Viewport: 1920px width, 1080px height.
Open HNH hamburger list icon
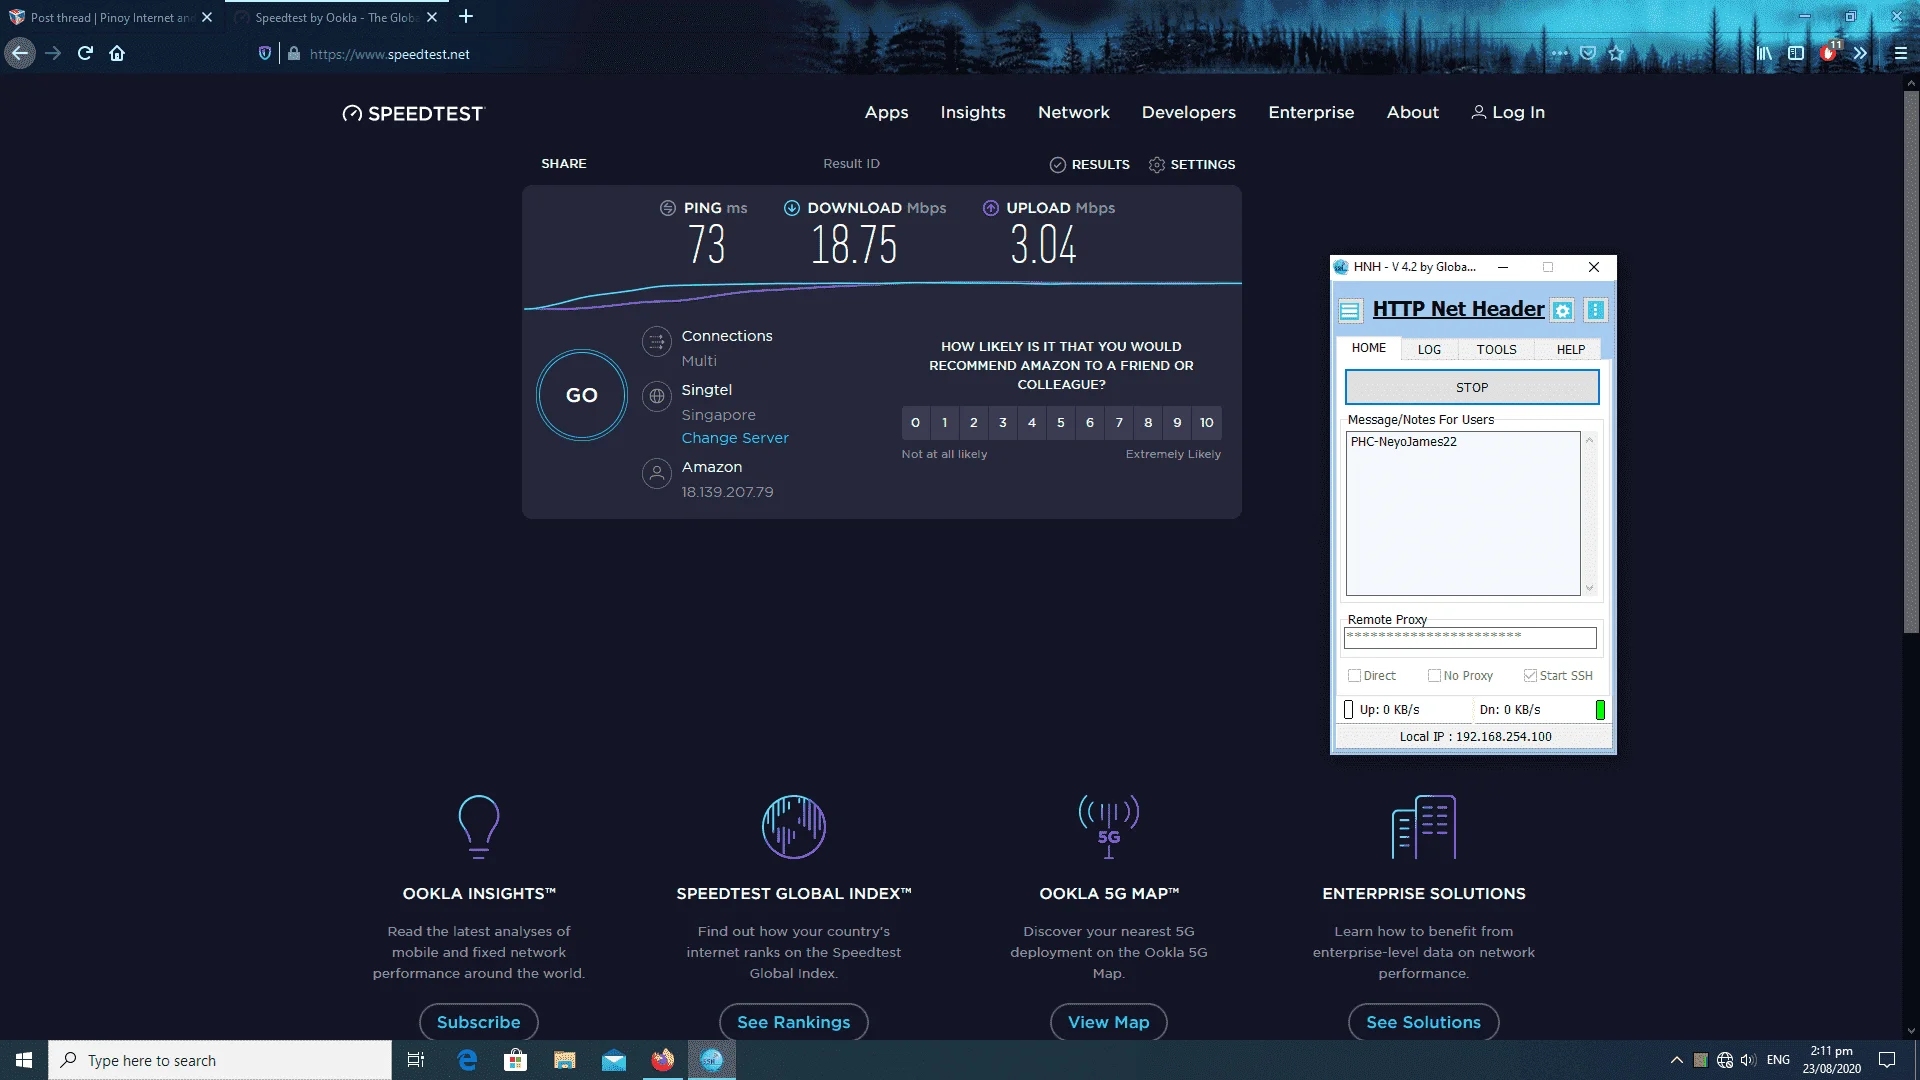(1350, 310)
